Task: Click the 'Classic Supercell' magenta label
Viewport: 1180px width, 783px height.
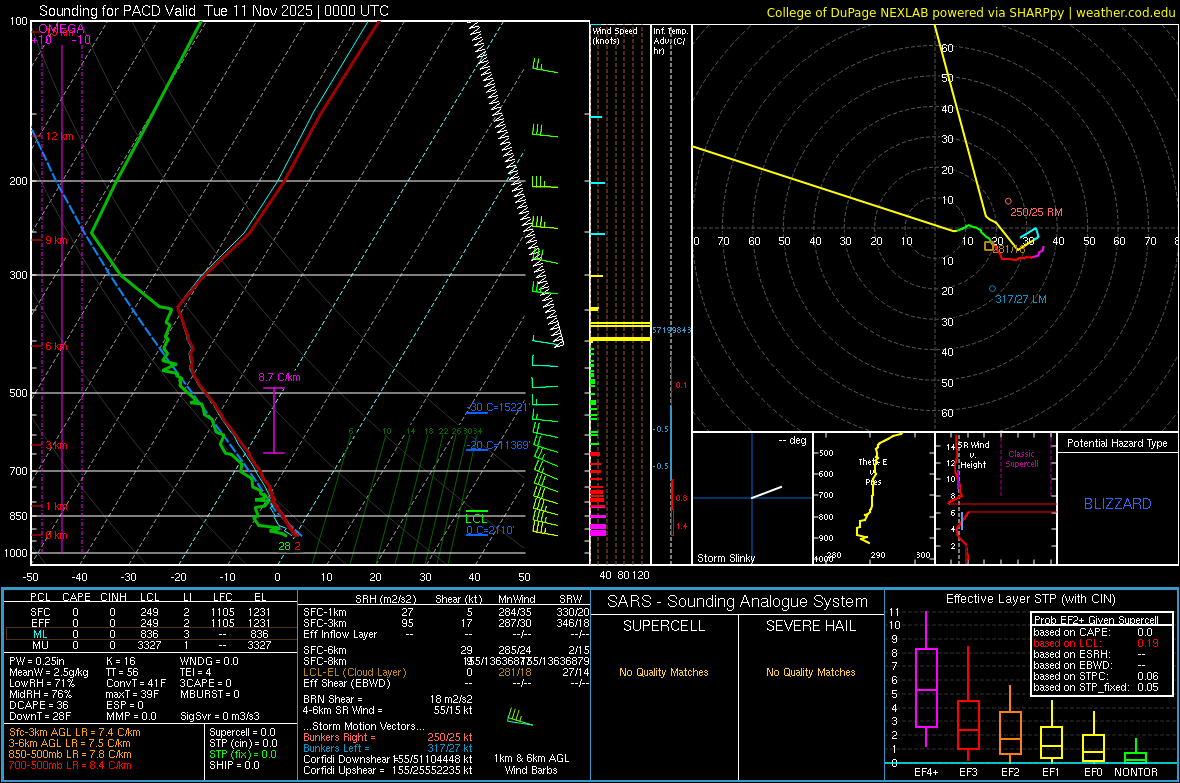Action: 1021,459
